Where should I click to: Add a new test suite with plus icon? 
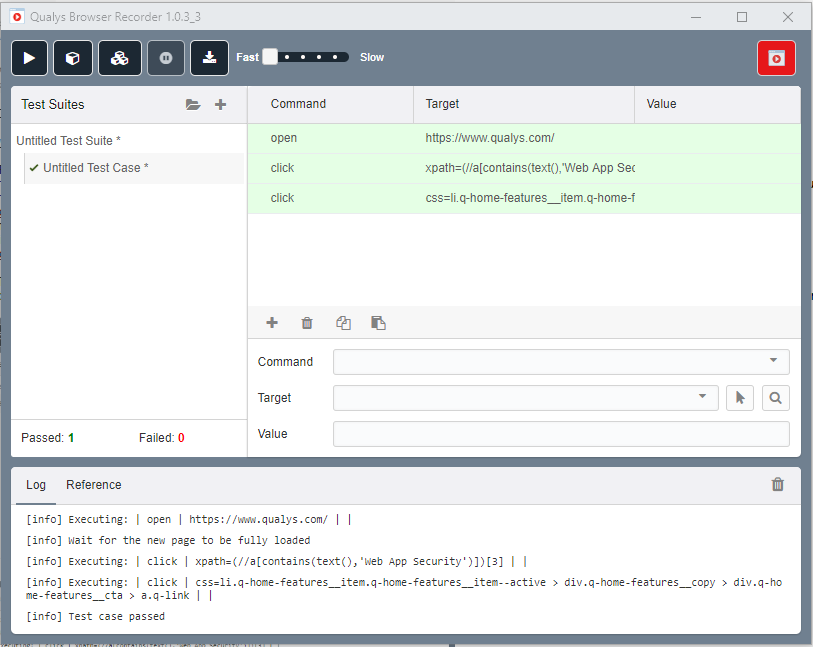221,104
